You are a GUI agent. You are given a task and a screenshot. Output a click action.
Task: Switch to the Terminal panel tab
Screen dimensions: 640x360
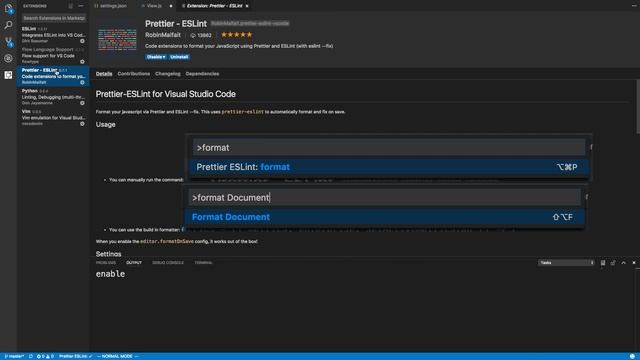click(x=203, y=263)
